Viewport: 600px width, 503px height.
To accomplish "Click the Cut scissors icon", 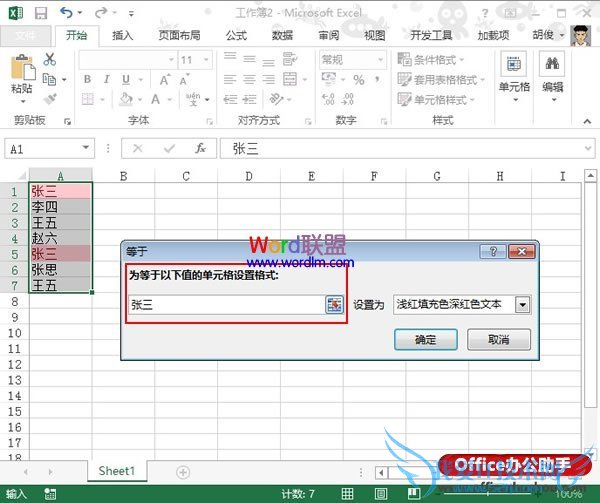I will (49, 59).
